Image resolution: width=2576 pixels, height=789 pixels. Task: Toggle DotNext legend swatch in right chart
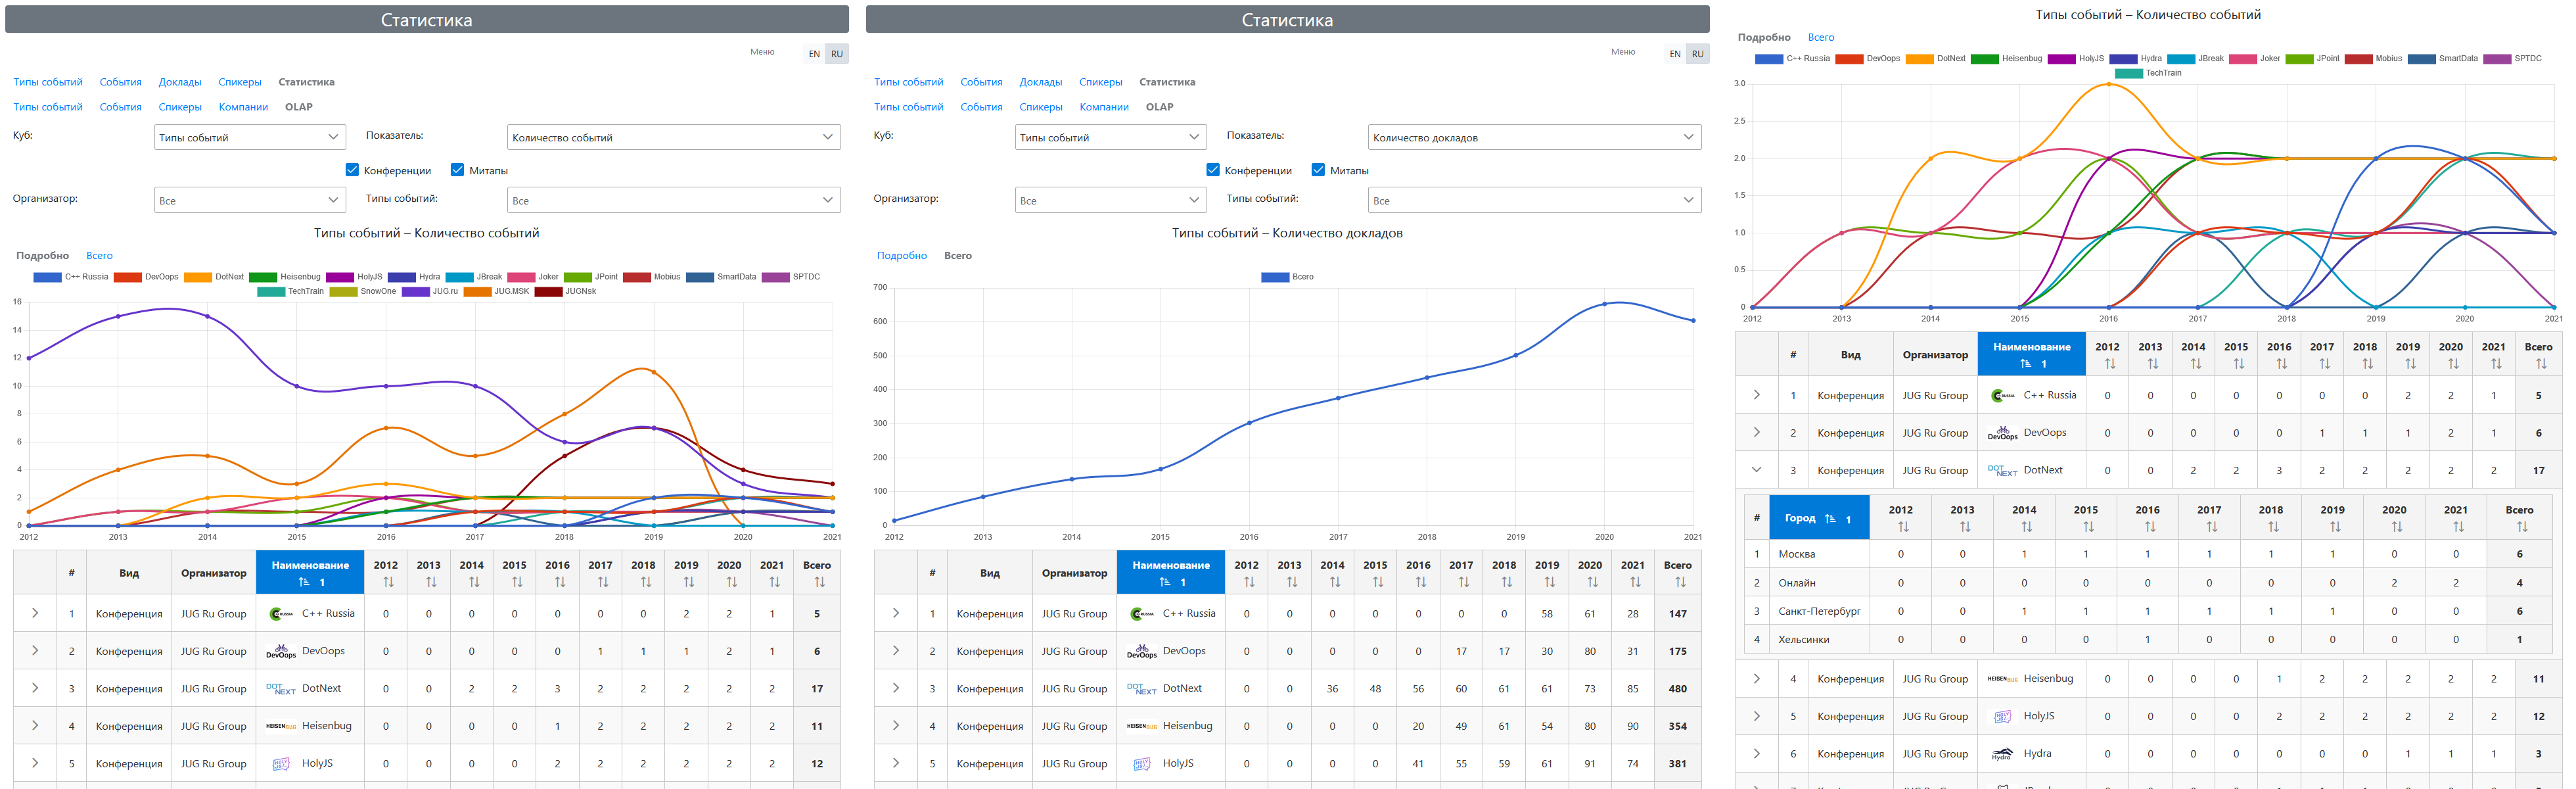1920,59
